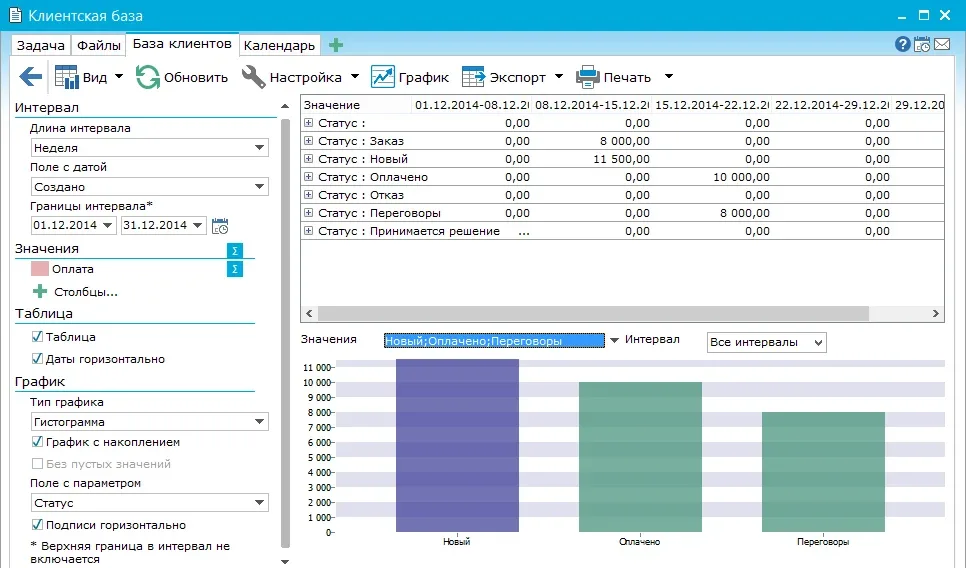The height and width of the screenshot is (568, 966).
Task: Expand Статус : Принимается решение row
Action: point(309,230)
